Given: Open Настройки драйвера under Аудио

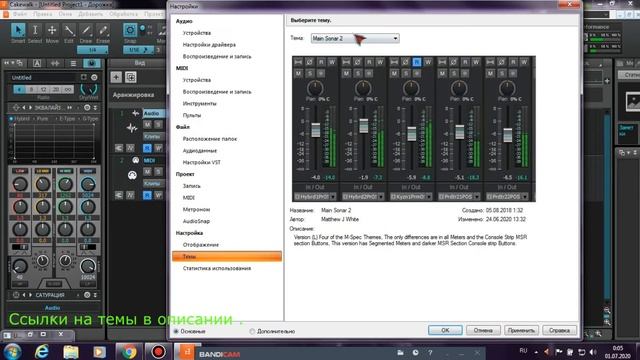Looking at the screenshot, I should tap(209, 44).
